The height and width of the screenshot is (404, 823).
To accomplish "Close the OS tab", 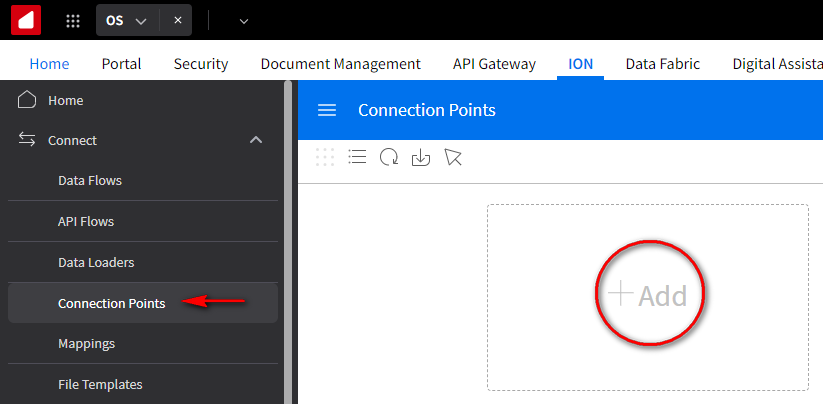I will click(x=177, y=20).
